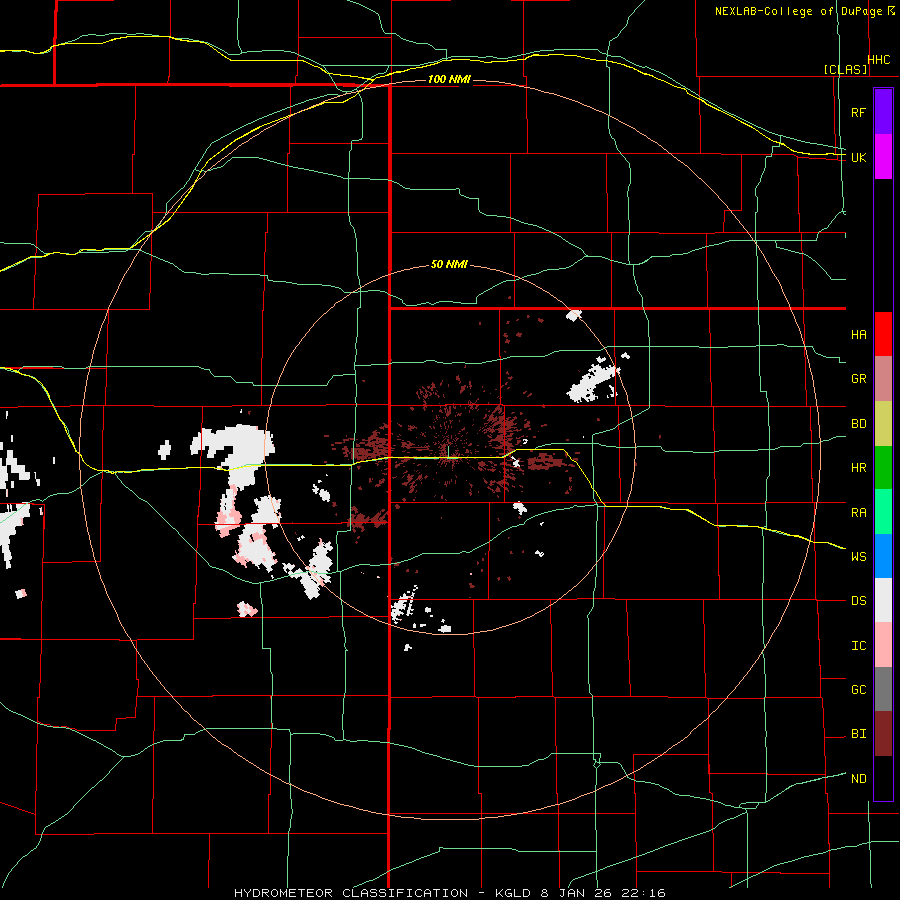Click the HA legend label
Viewport: 900px width, 900px height.
[859, 335]
